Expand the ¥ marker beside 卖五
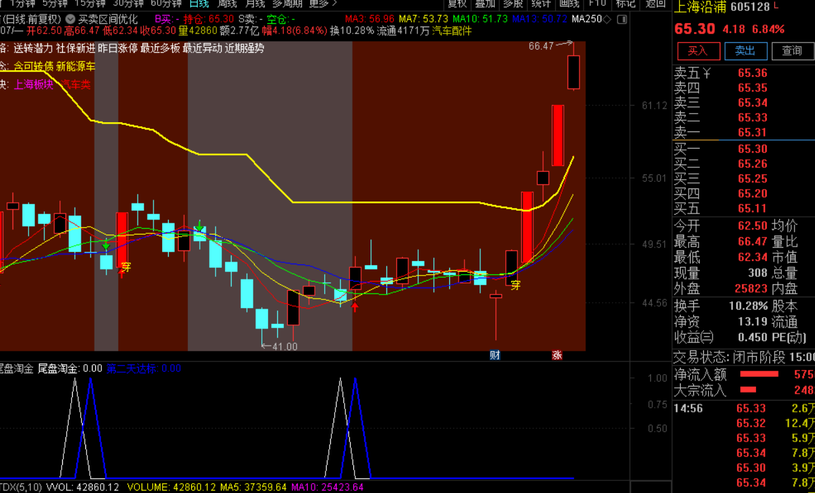815x493 pixels. point(706,73)
